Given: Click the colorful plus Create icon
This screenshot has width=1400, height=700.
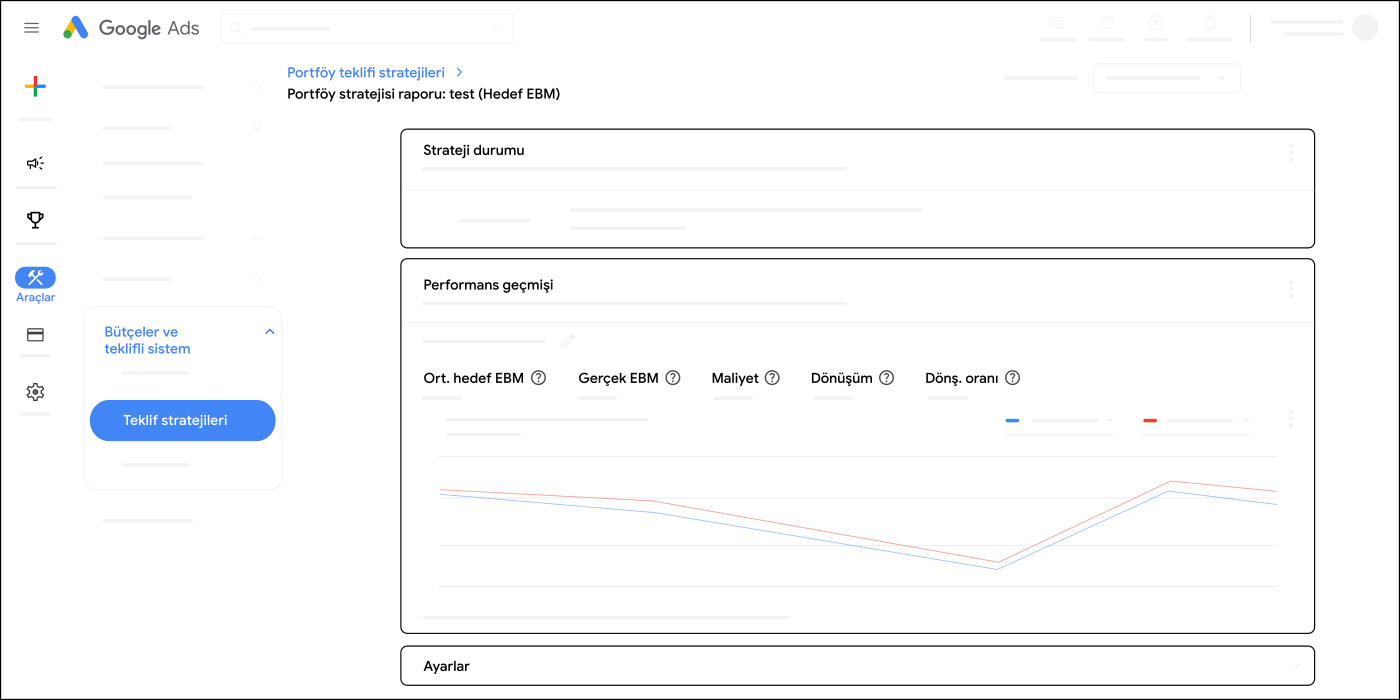Looking at the screenshot, I should 35,87.
